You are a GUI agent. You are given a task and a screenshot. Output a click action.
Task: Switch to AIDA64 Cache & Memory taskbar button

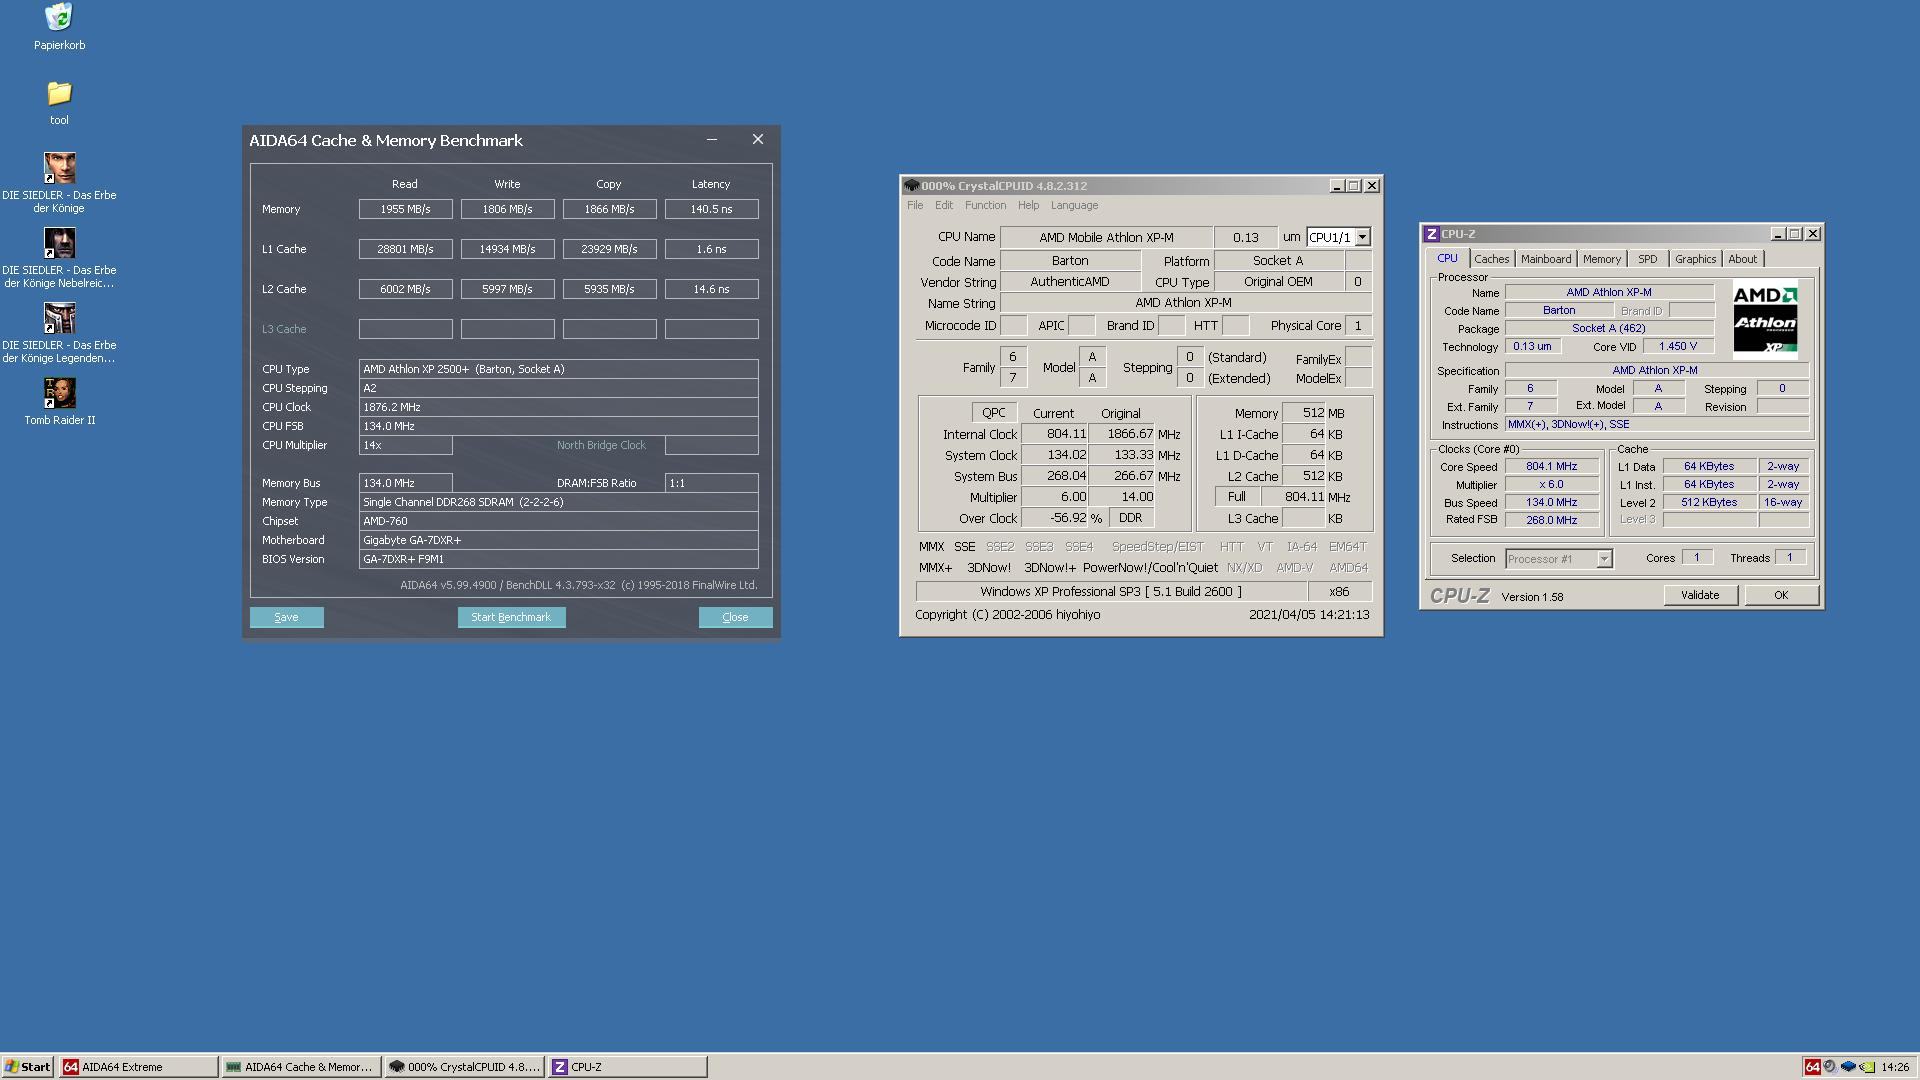tap(301, 1067)
